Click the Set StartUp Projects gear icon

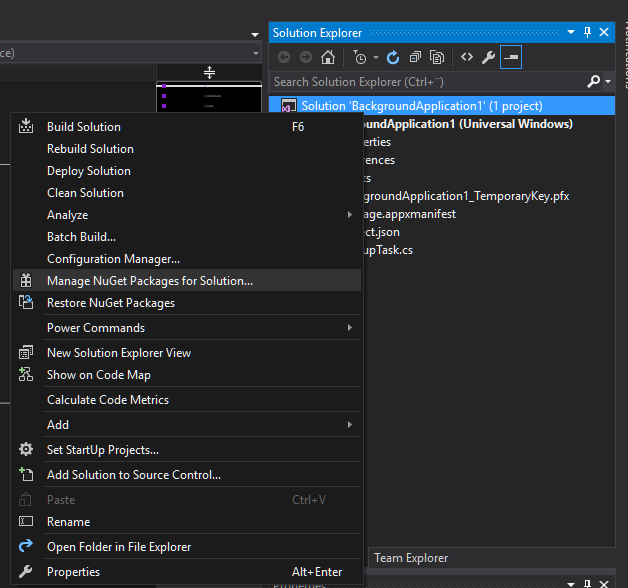click(x=26, y=449)
